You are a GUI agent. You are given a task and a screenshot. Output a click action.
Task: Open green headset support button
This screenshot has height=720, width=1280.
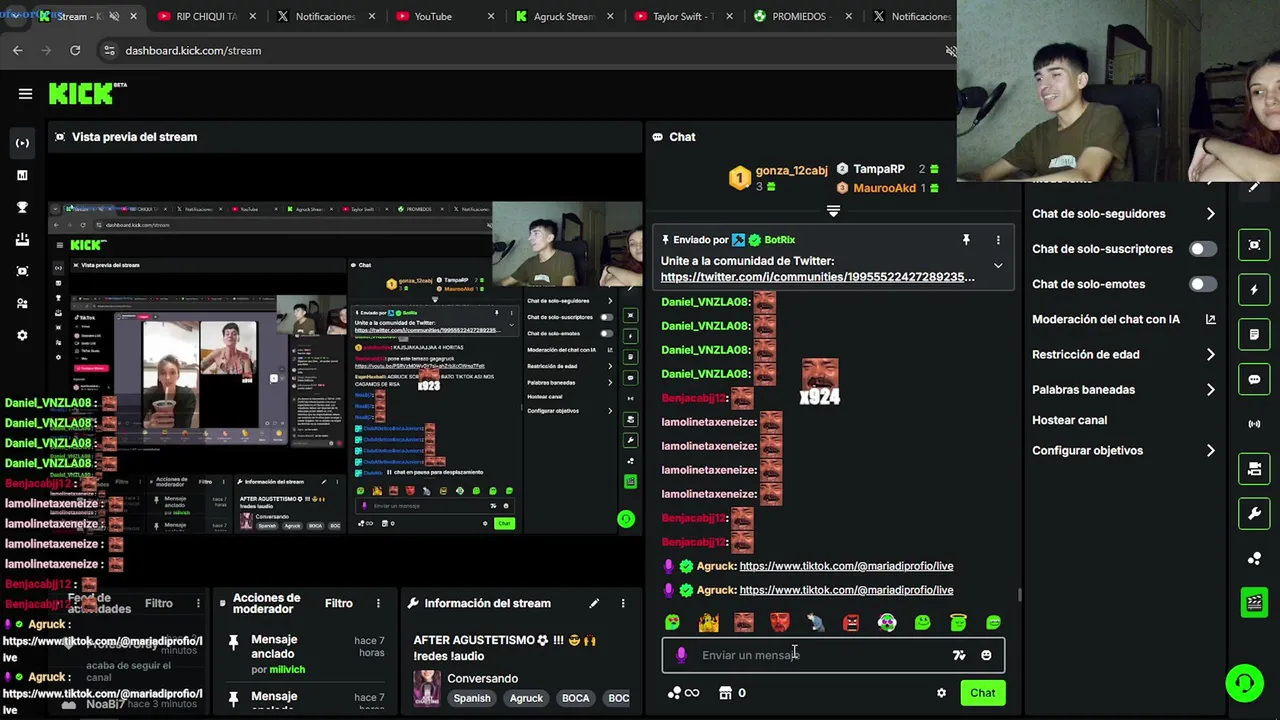click(1245, 684)
